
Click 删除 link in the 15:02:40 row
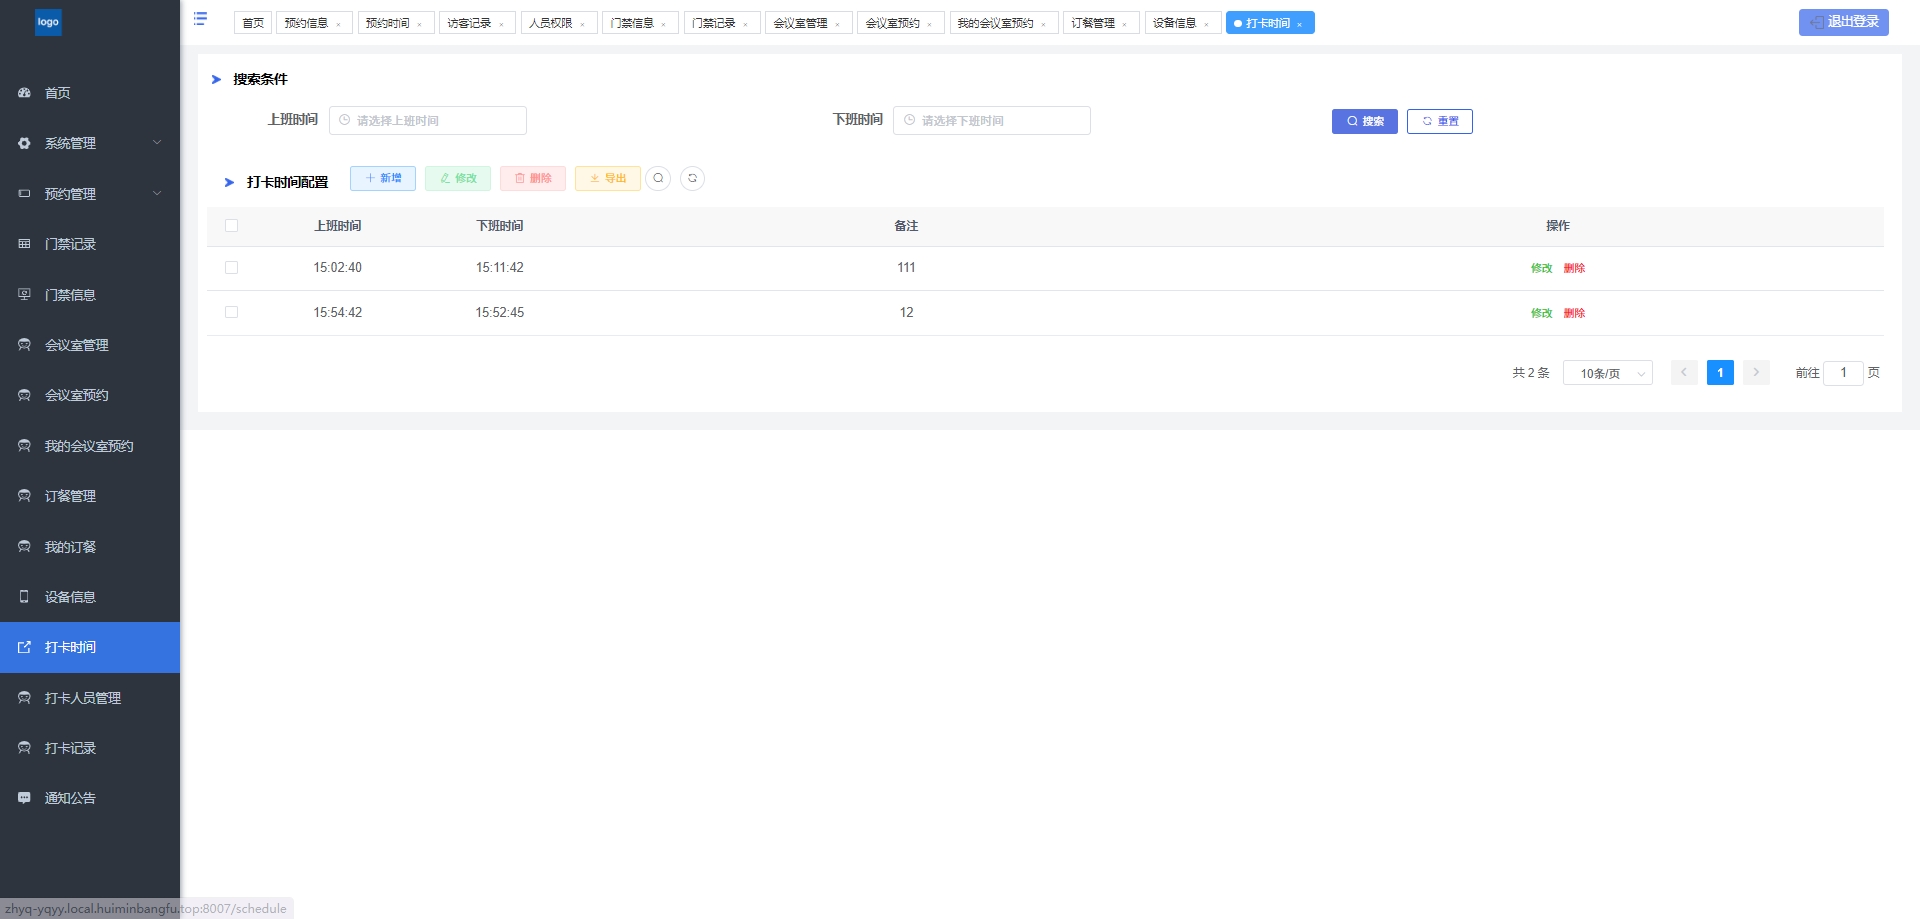(x=1574, y=268)
